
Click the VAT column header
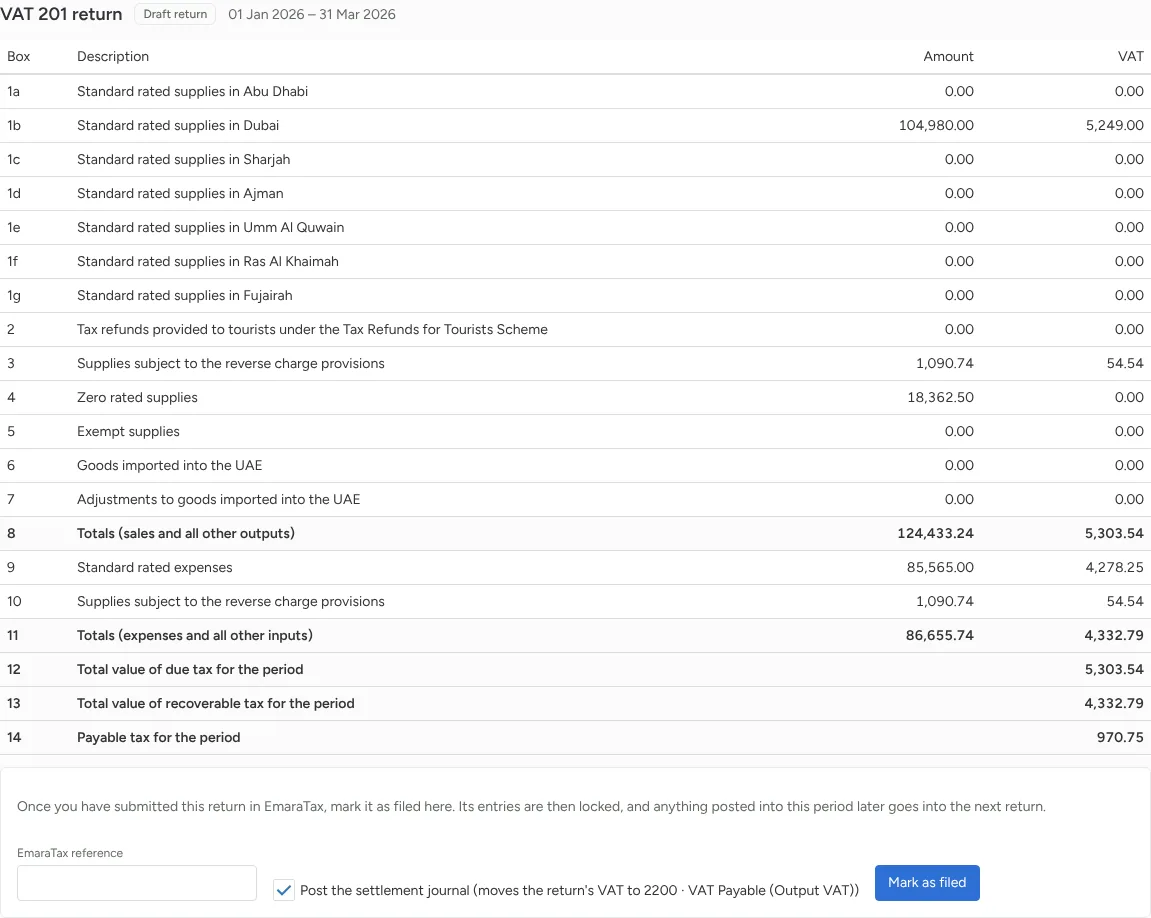pos(1130,57)
